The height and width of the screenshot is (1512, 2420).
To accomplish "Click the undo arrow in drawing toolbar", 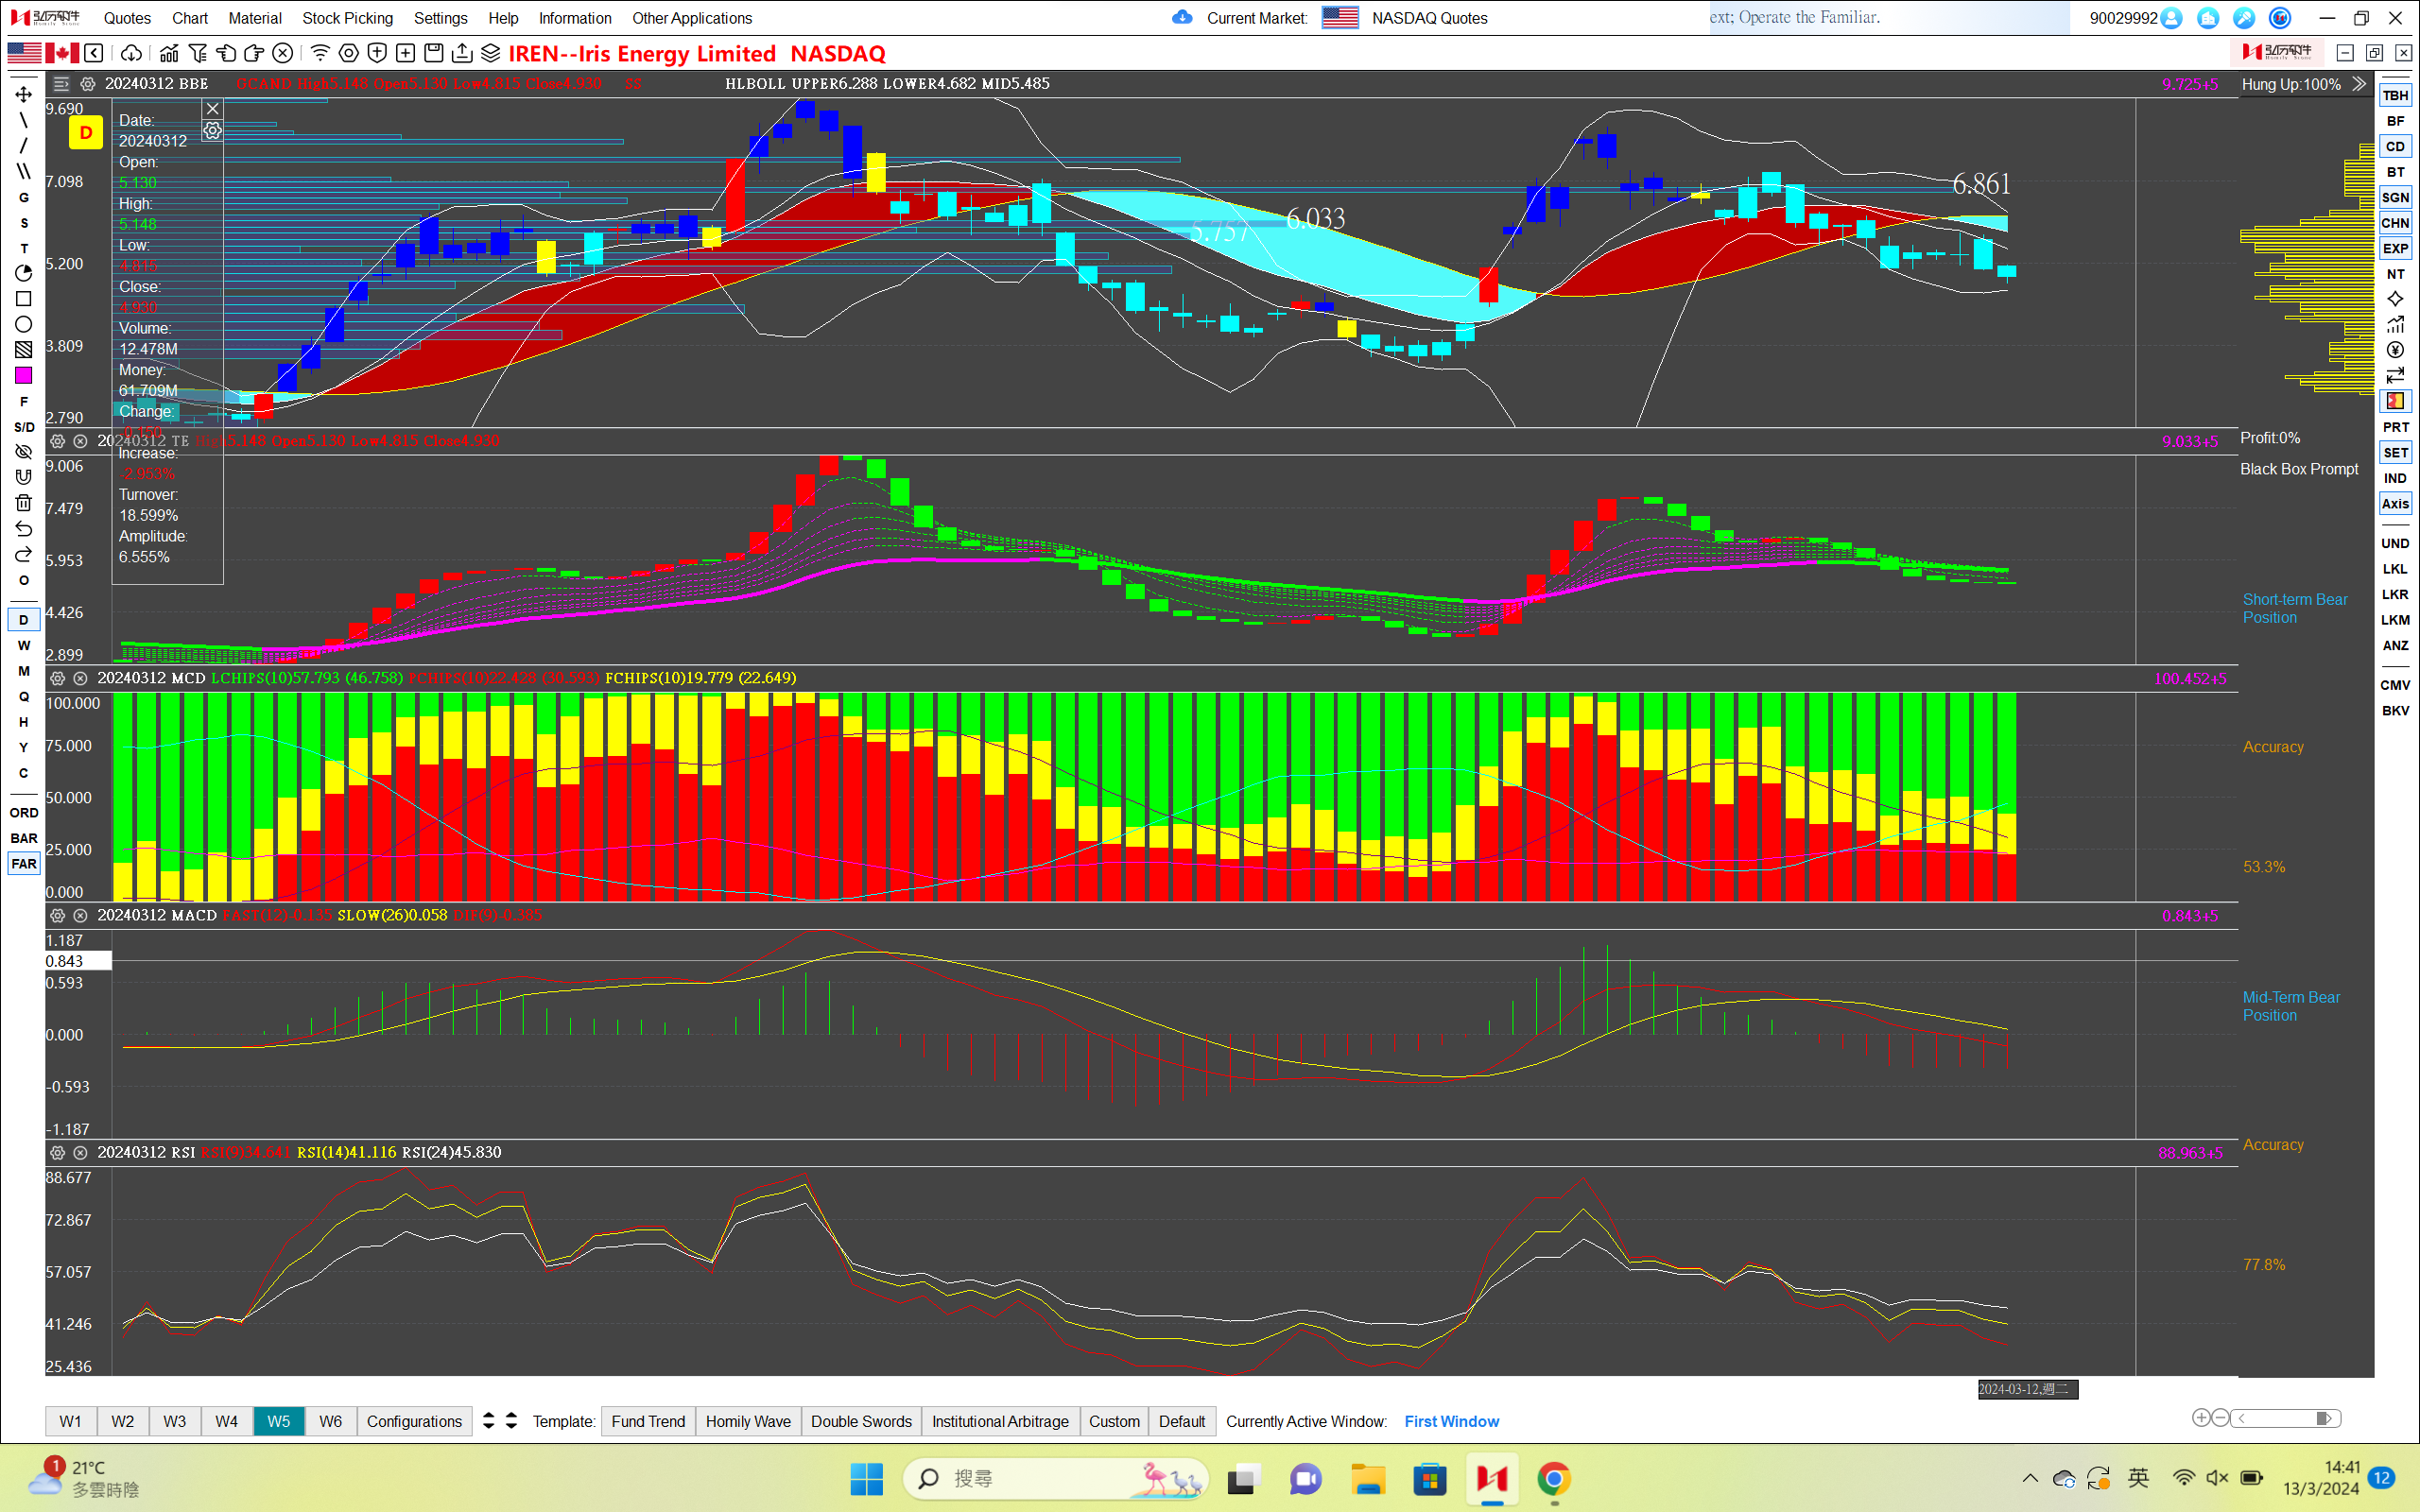I will tap(24, 529).
